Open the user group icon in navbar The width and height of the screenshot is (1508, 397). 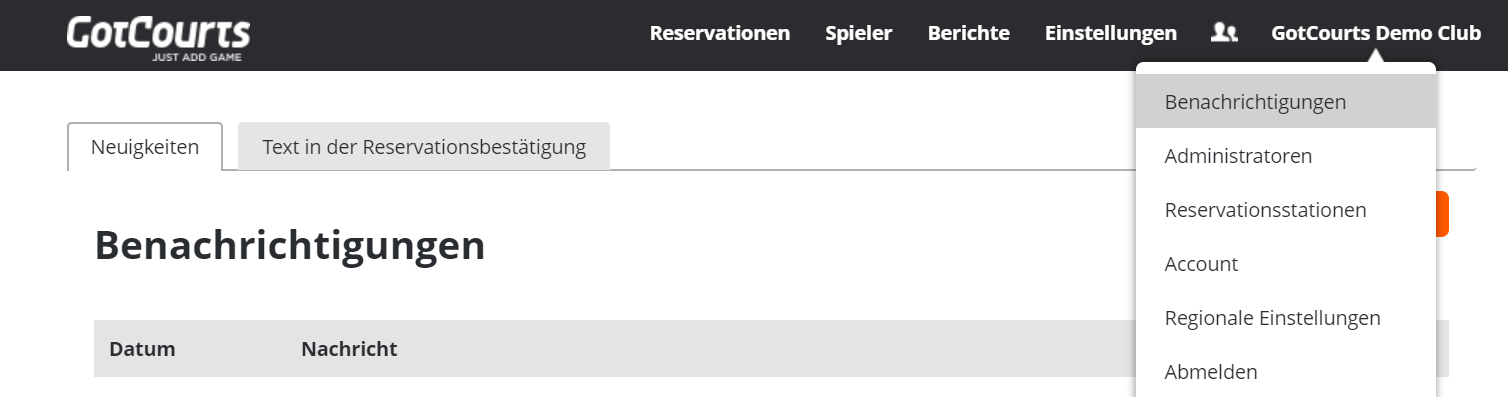pos(1224,33)
